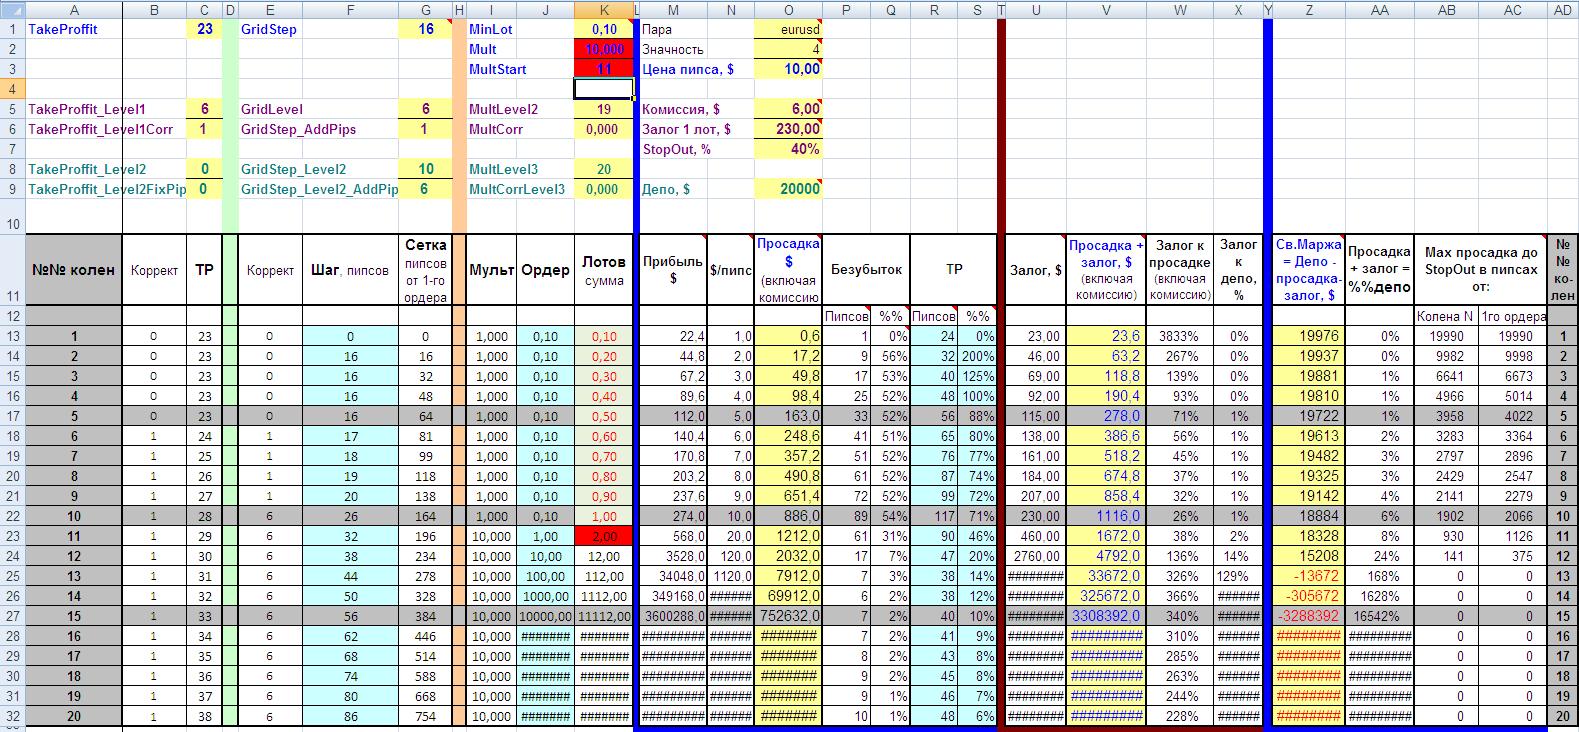The height and width of the screenshot is (732, 1579).
Task: Select the percentage cell 3833%
Action: (x=1181, y=336)
